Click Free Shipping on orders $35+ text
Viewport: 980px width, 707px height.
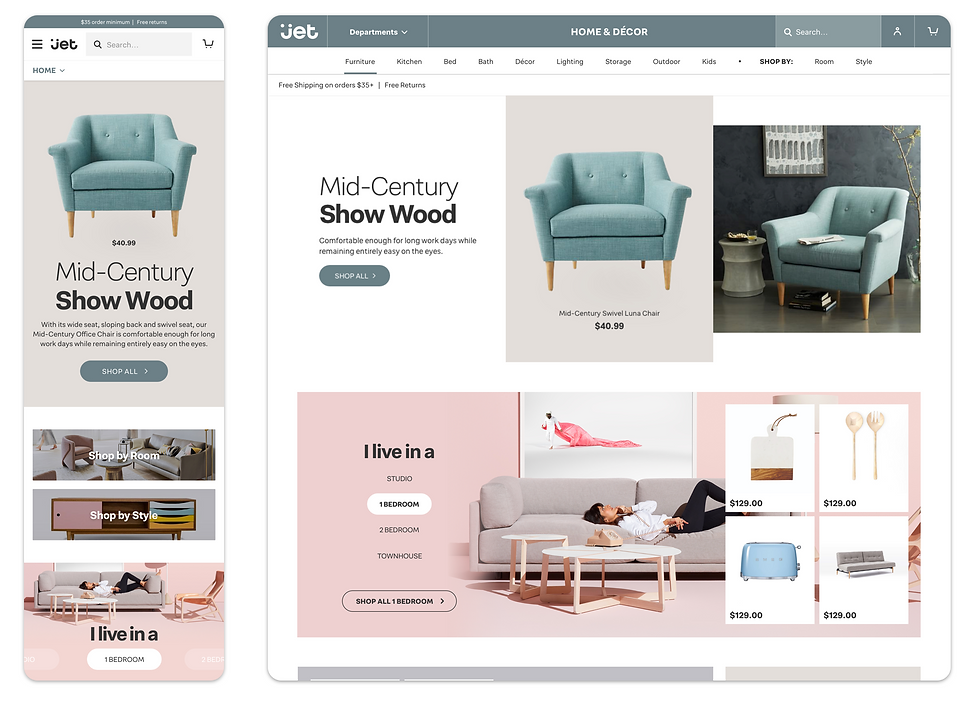coord(326,85)
